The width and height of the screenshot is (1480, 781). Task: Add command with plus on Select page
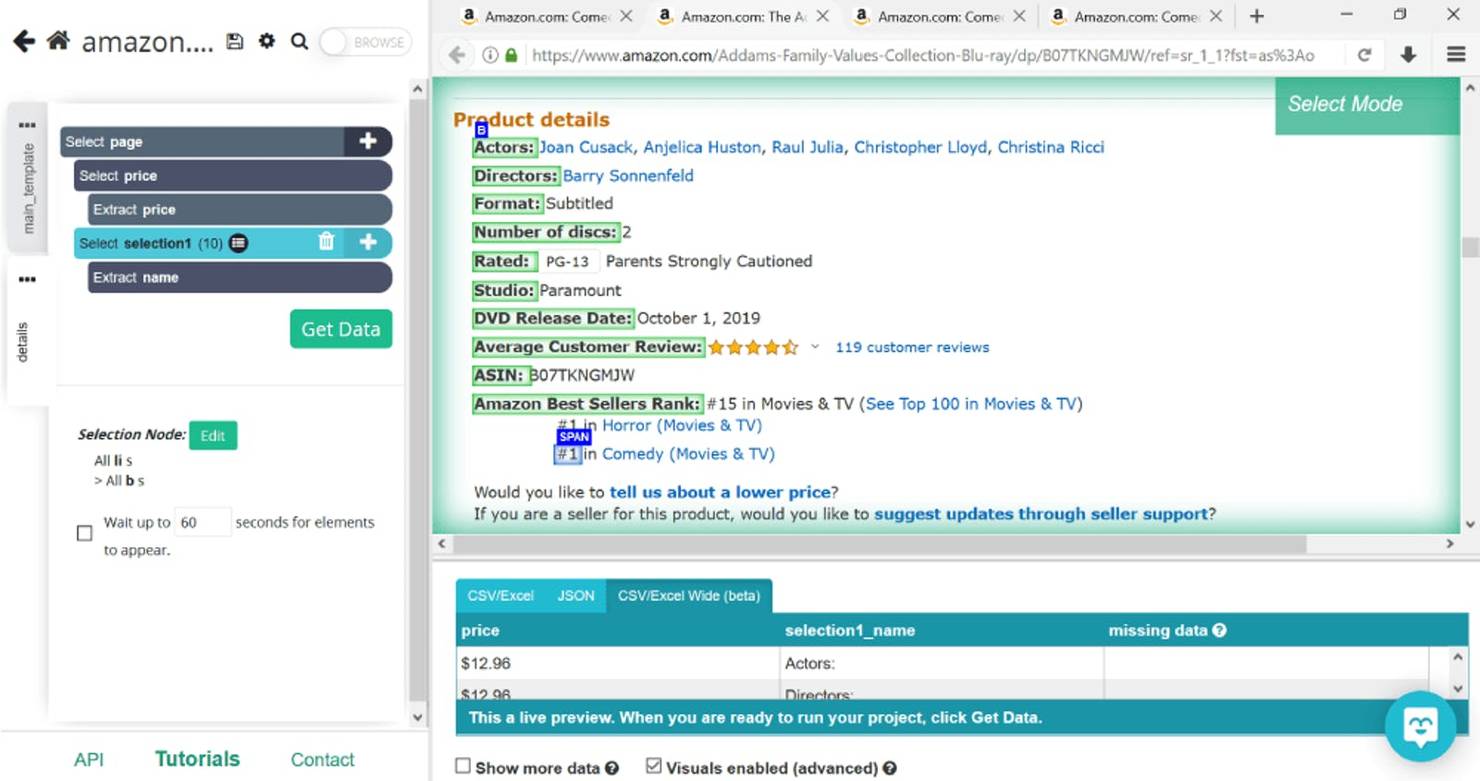(368, 141)
